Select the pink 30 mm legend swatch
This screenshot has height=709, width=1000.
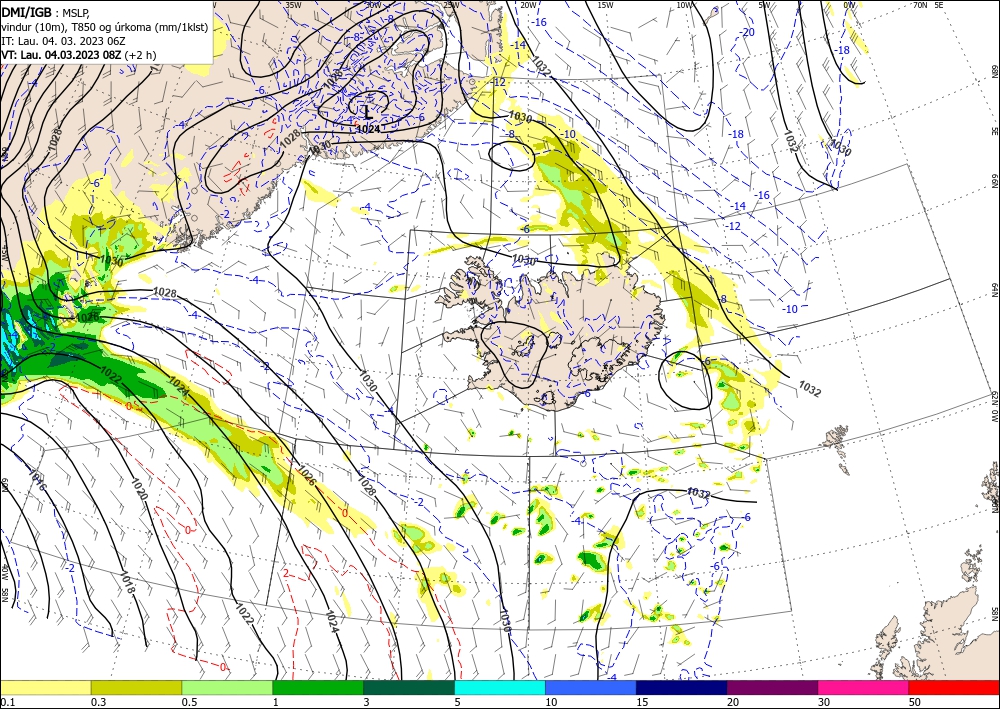[x=864, y=687]
